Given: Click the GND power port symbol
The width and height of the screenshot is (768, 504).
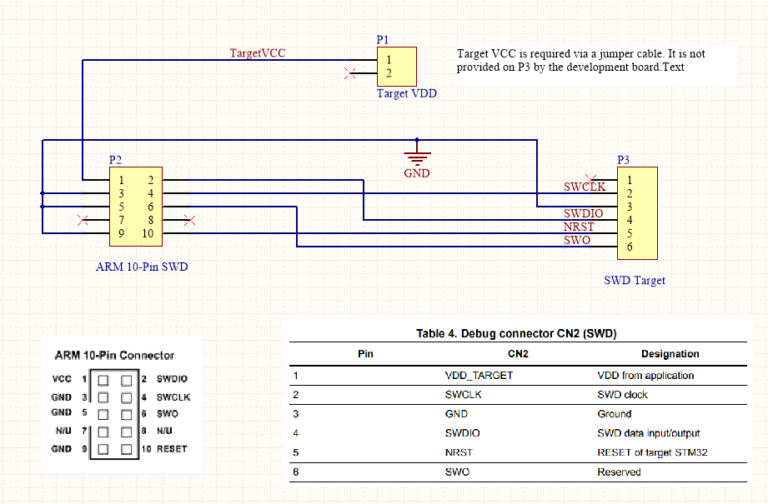Looking at the screenshot, I should [417, 159].
